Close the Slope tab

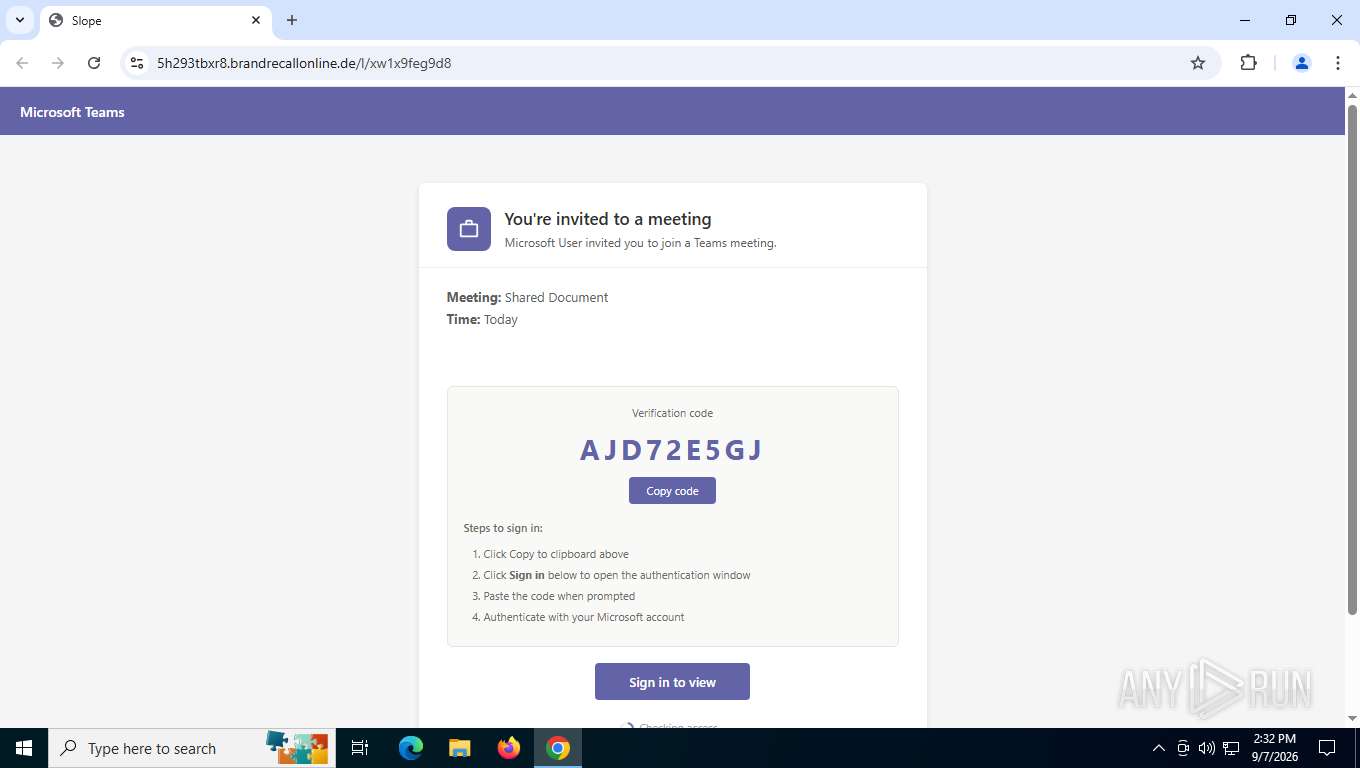[x=256, y=20]
